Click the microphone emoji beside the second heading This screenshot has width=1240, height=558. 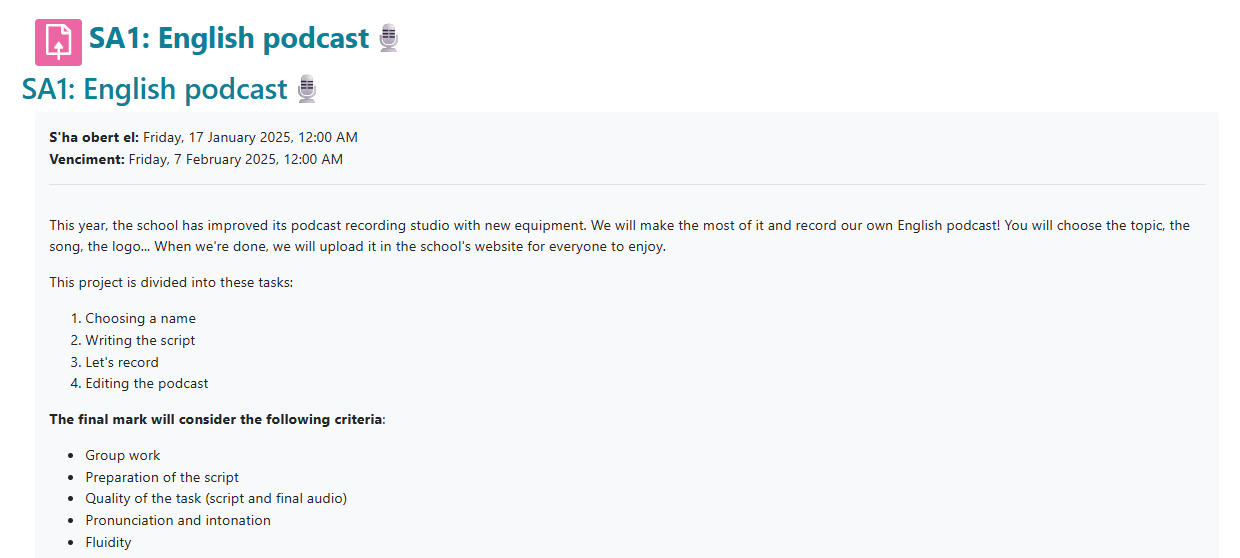(307, 89)
